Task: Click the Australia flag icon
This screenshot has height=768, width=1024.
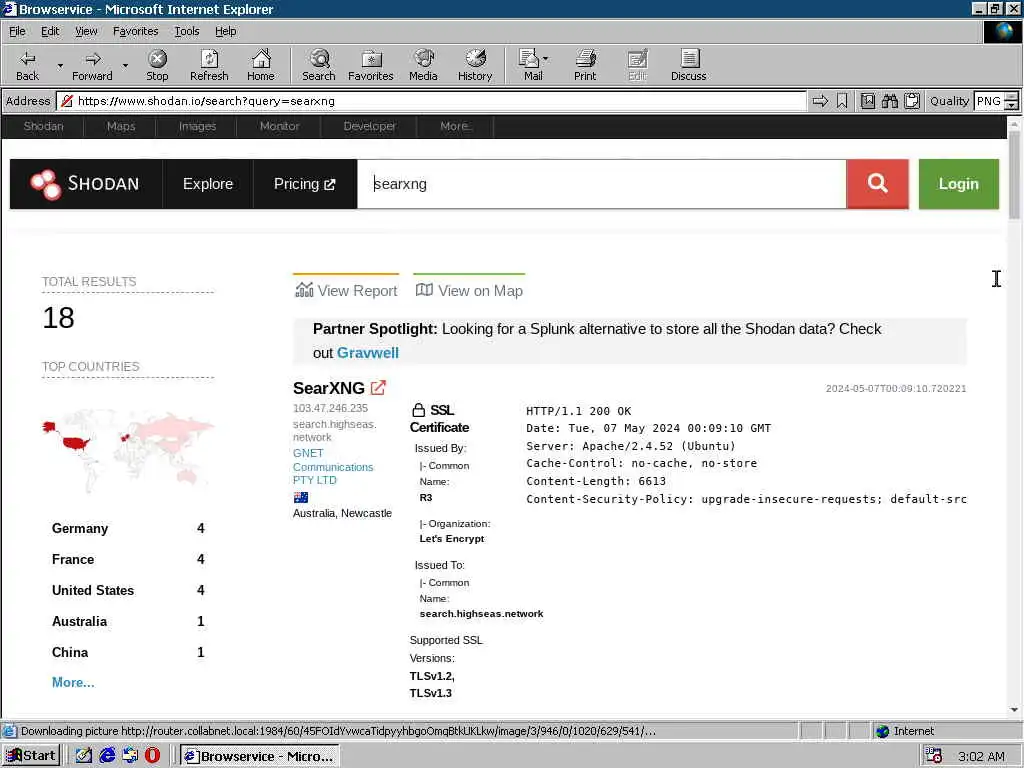Action: pos(300,498)
